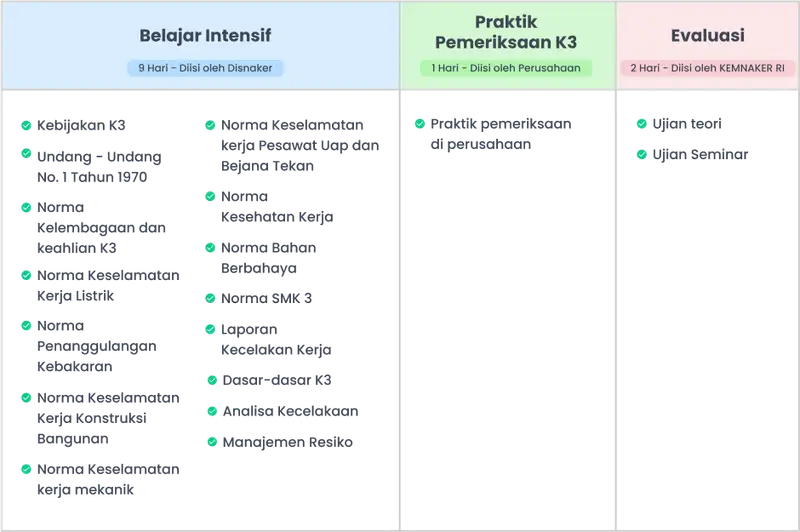Image resolution: width=800 pixels, height=532 pixels.
Task: Select the "2 Hari - Diisi oleh KEMNAKER RI" badge
Action: pos(707,68)
